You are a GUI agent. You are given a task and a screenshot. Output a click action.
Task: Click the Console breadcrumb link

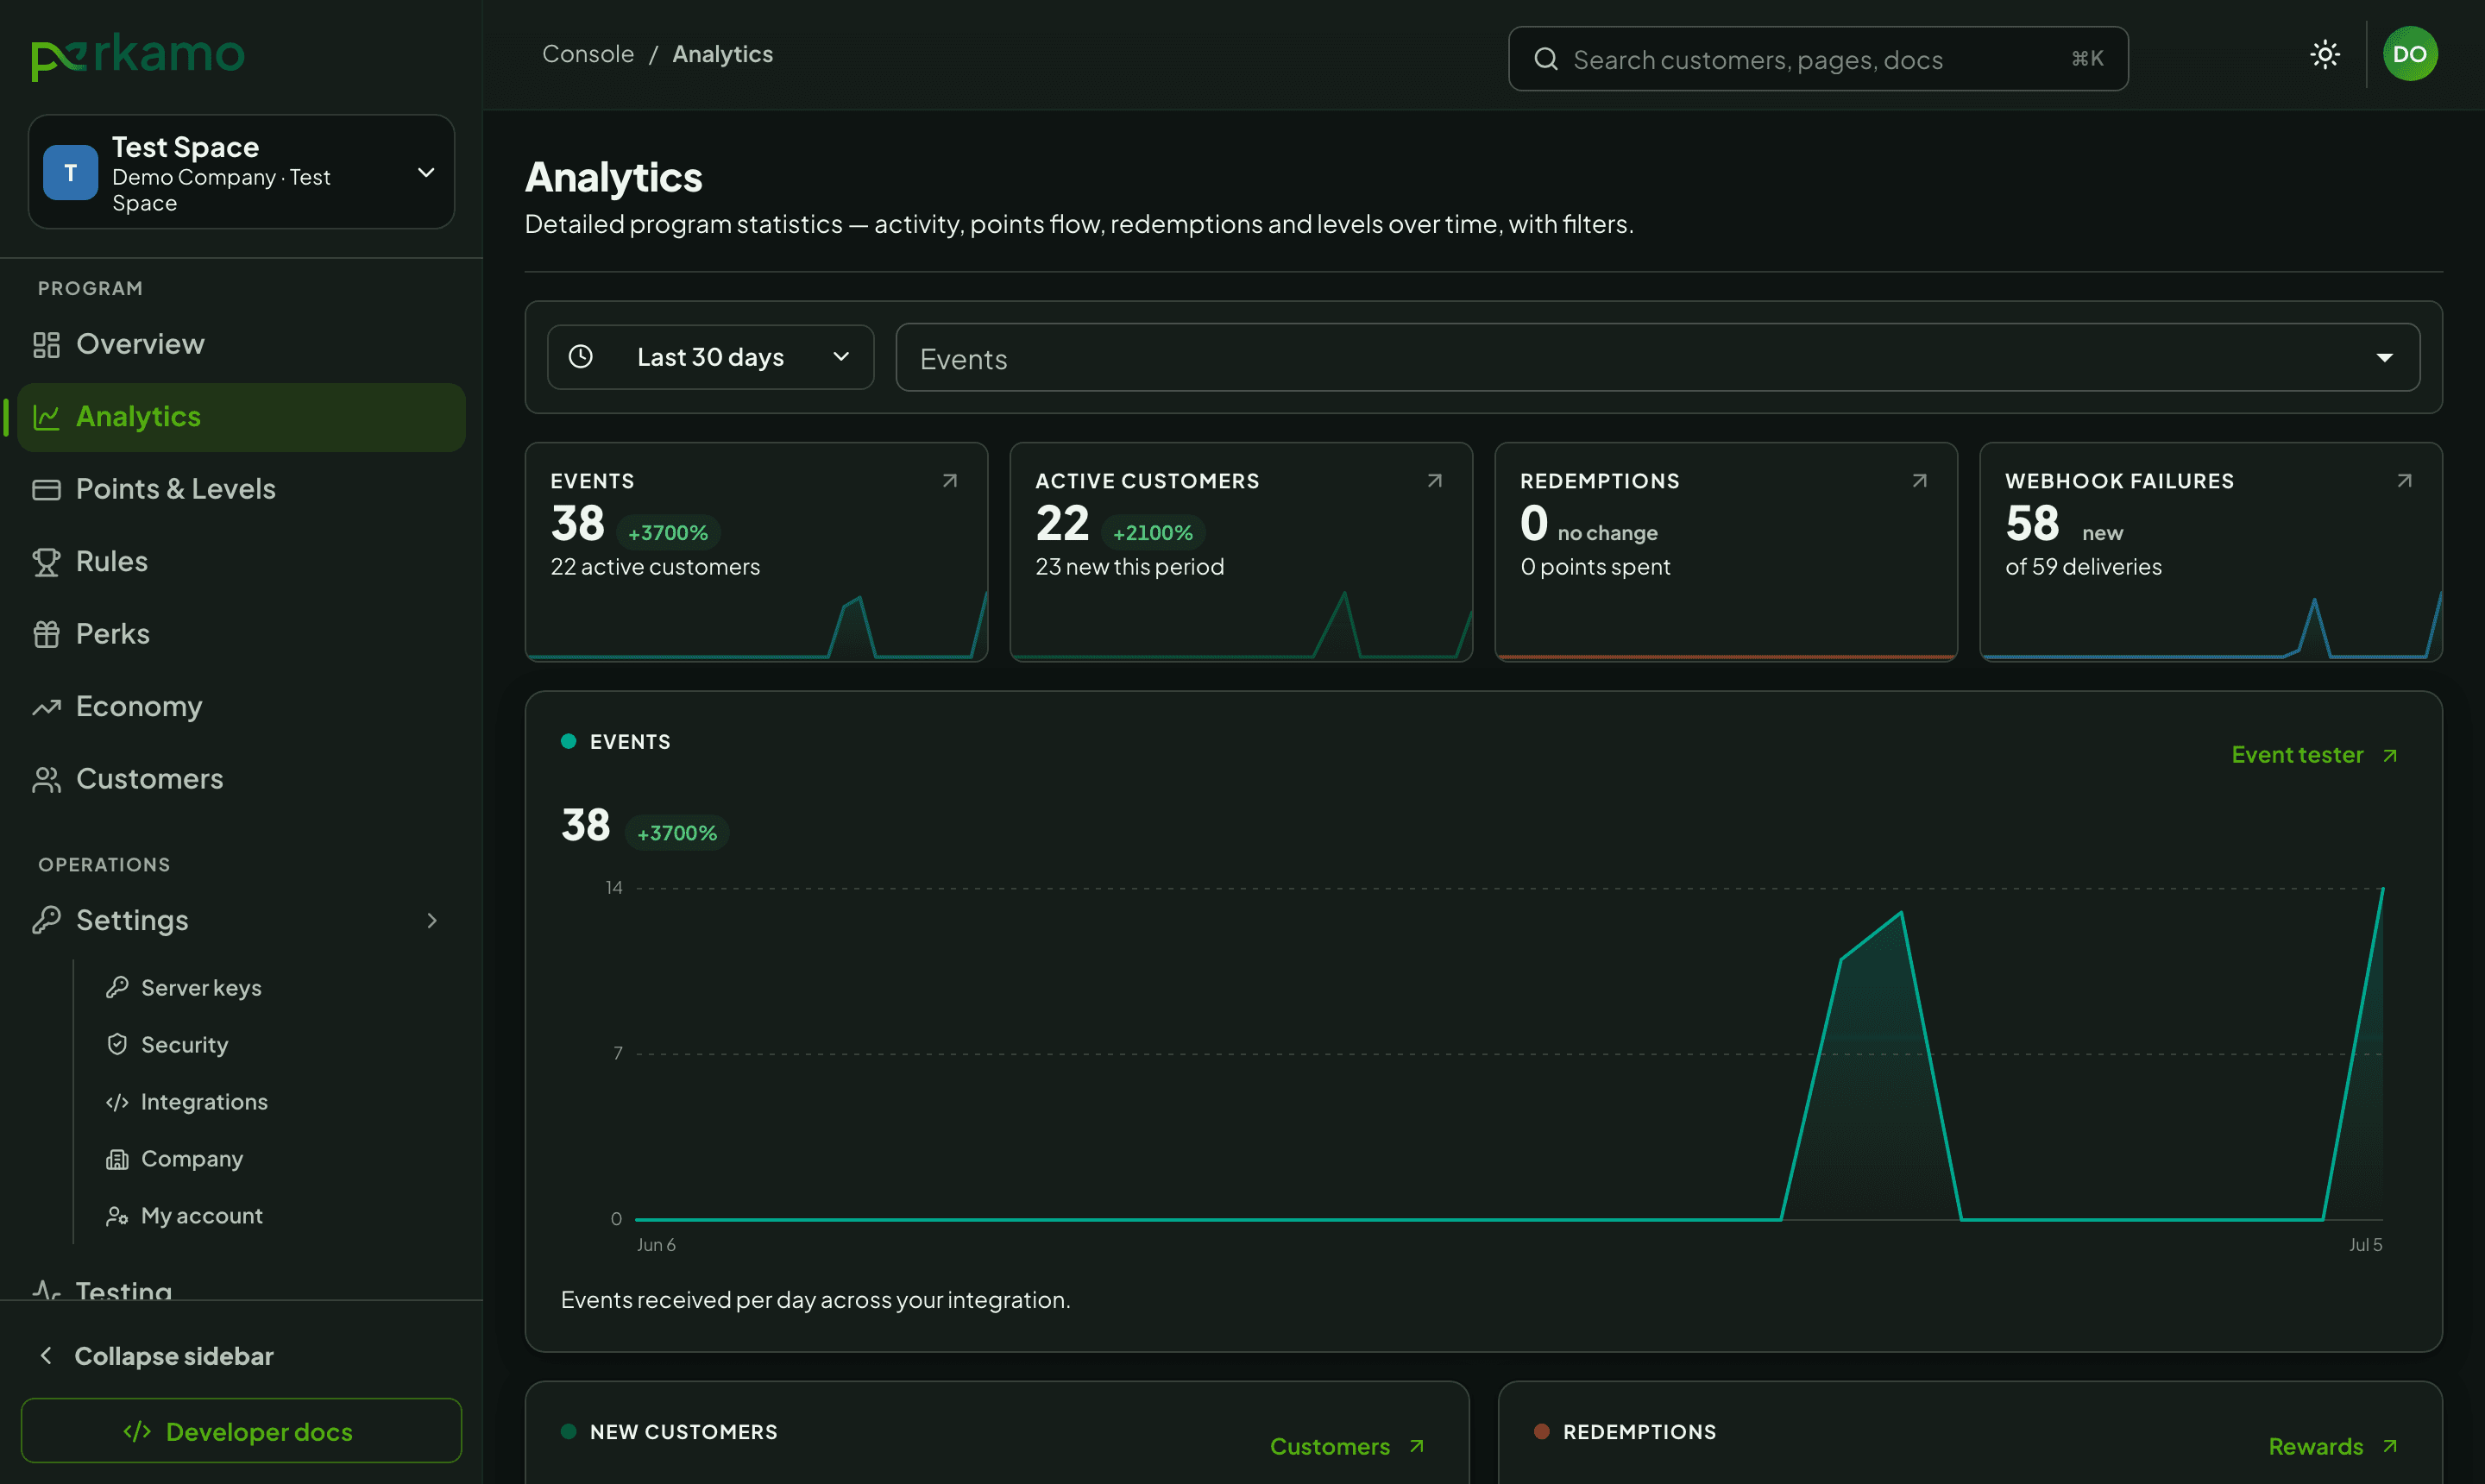pos(588,54)
